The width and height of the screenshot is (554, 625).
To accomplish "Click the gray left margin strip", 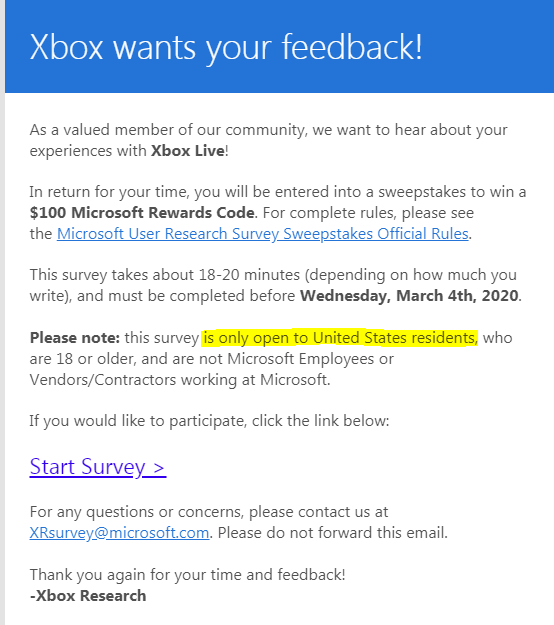I will [2, 312].
